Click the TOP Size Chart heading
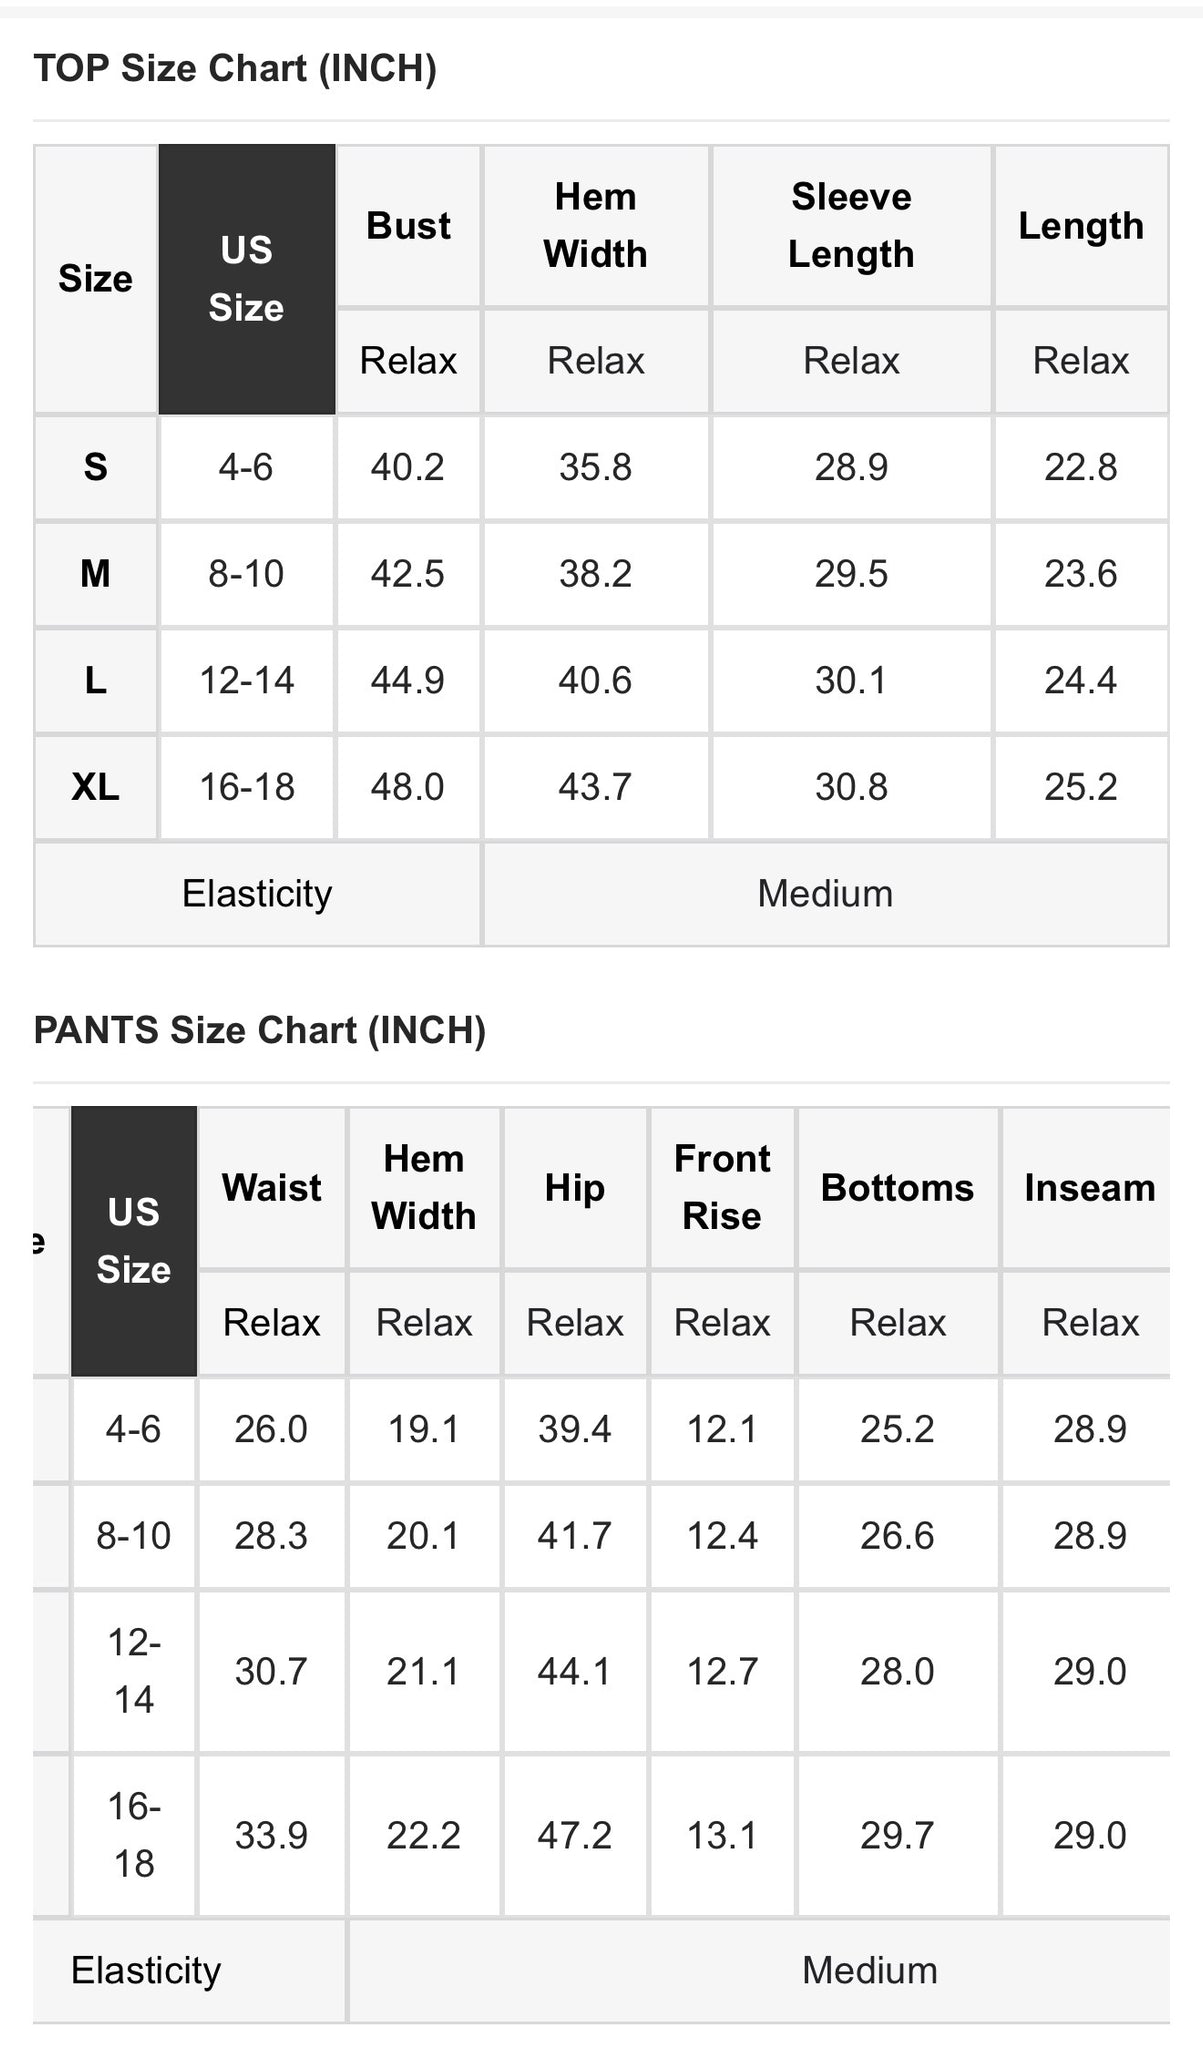This screenshot has width=1203, height=2048. click(235, 68)
